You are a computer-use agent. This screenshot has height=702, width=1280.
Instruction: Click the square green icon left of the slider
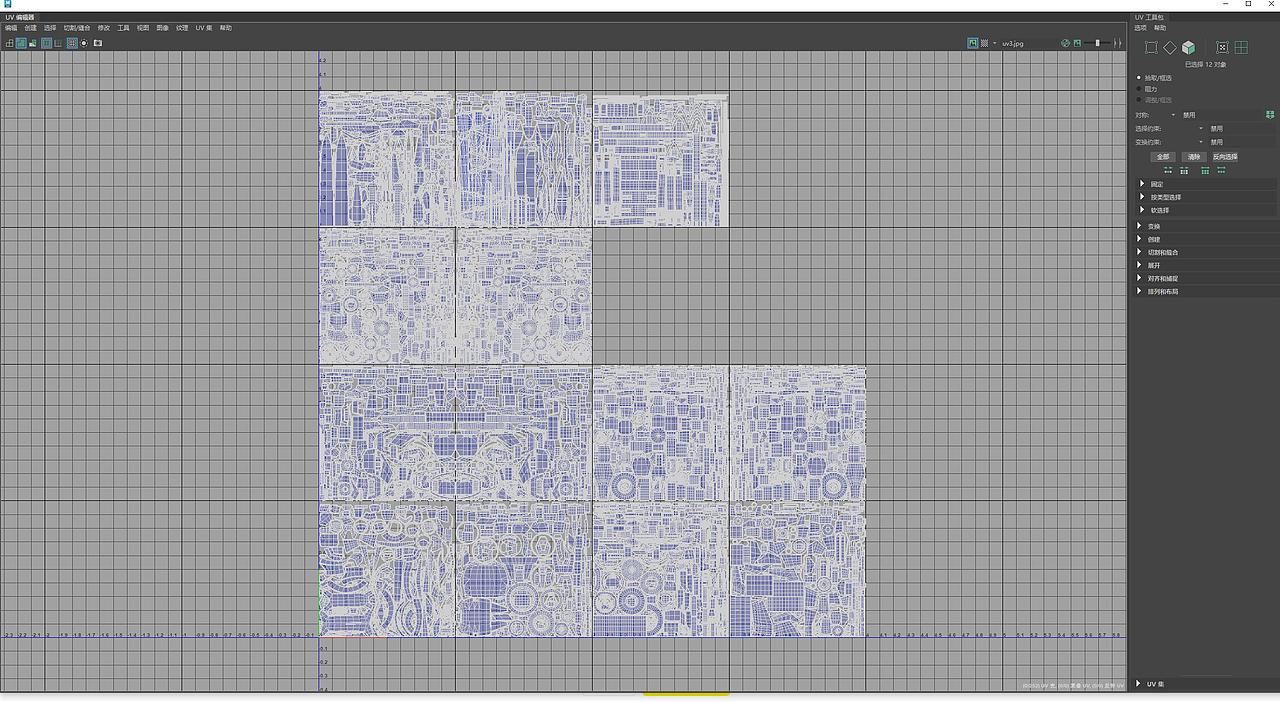[1077, 43]
